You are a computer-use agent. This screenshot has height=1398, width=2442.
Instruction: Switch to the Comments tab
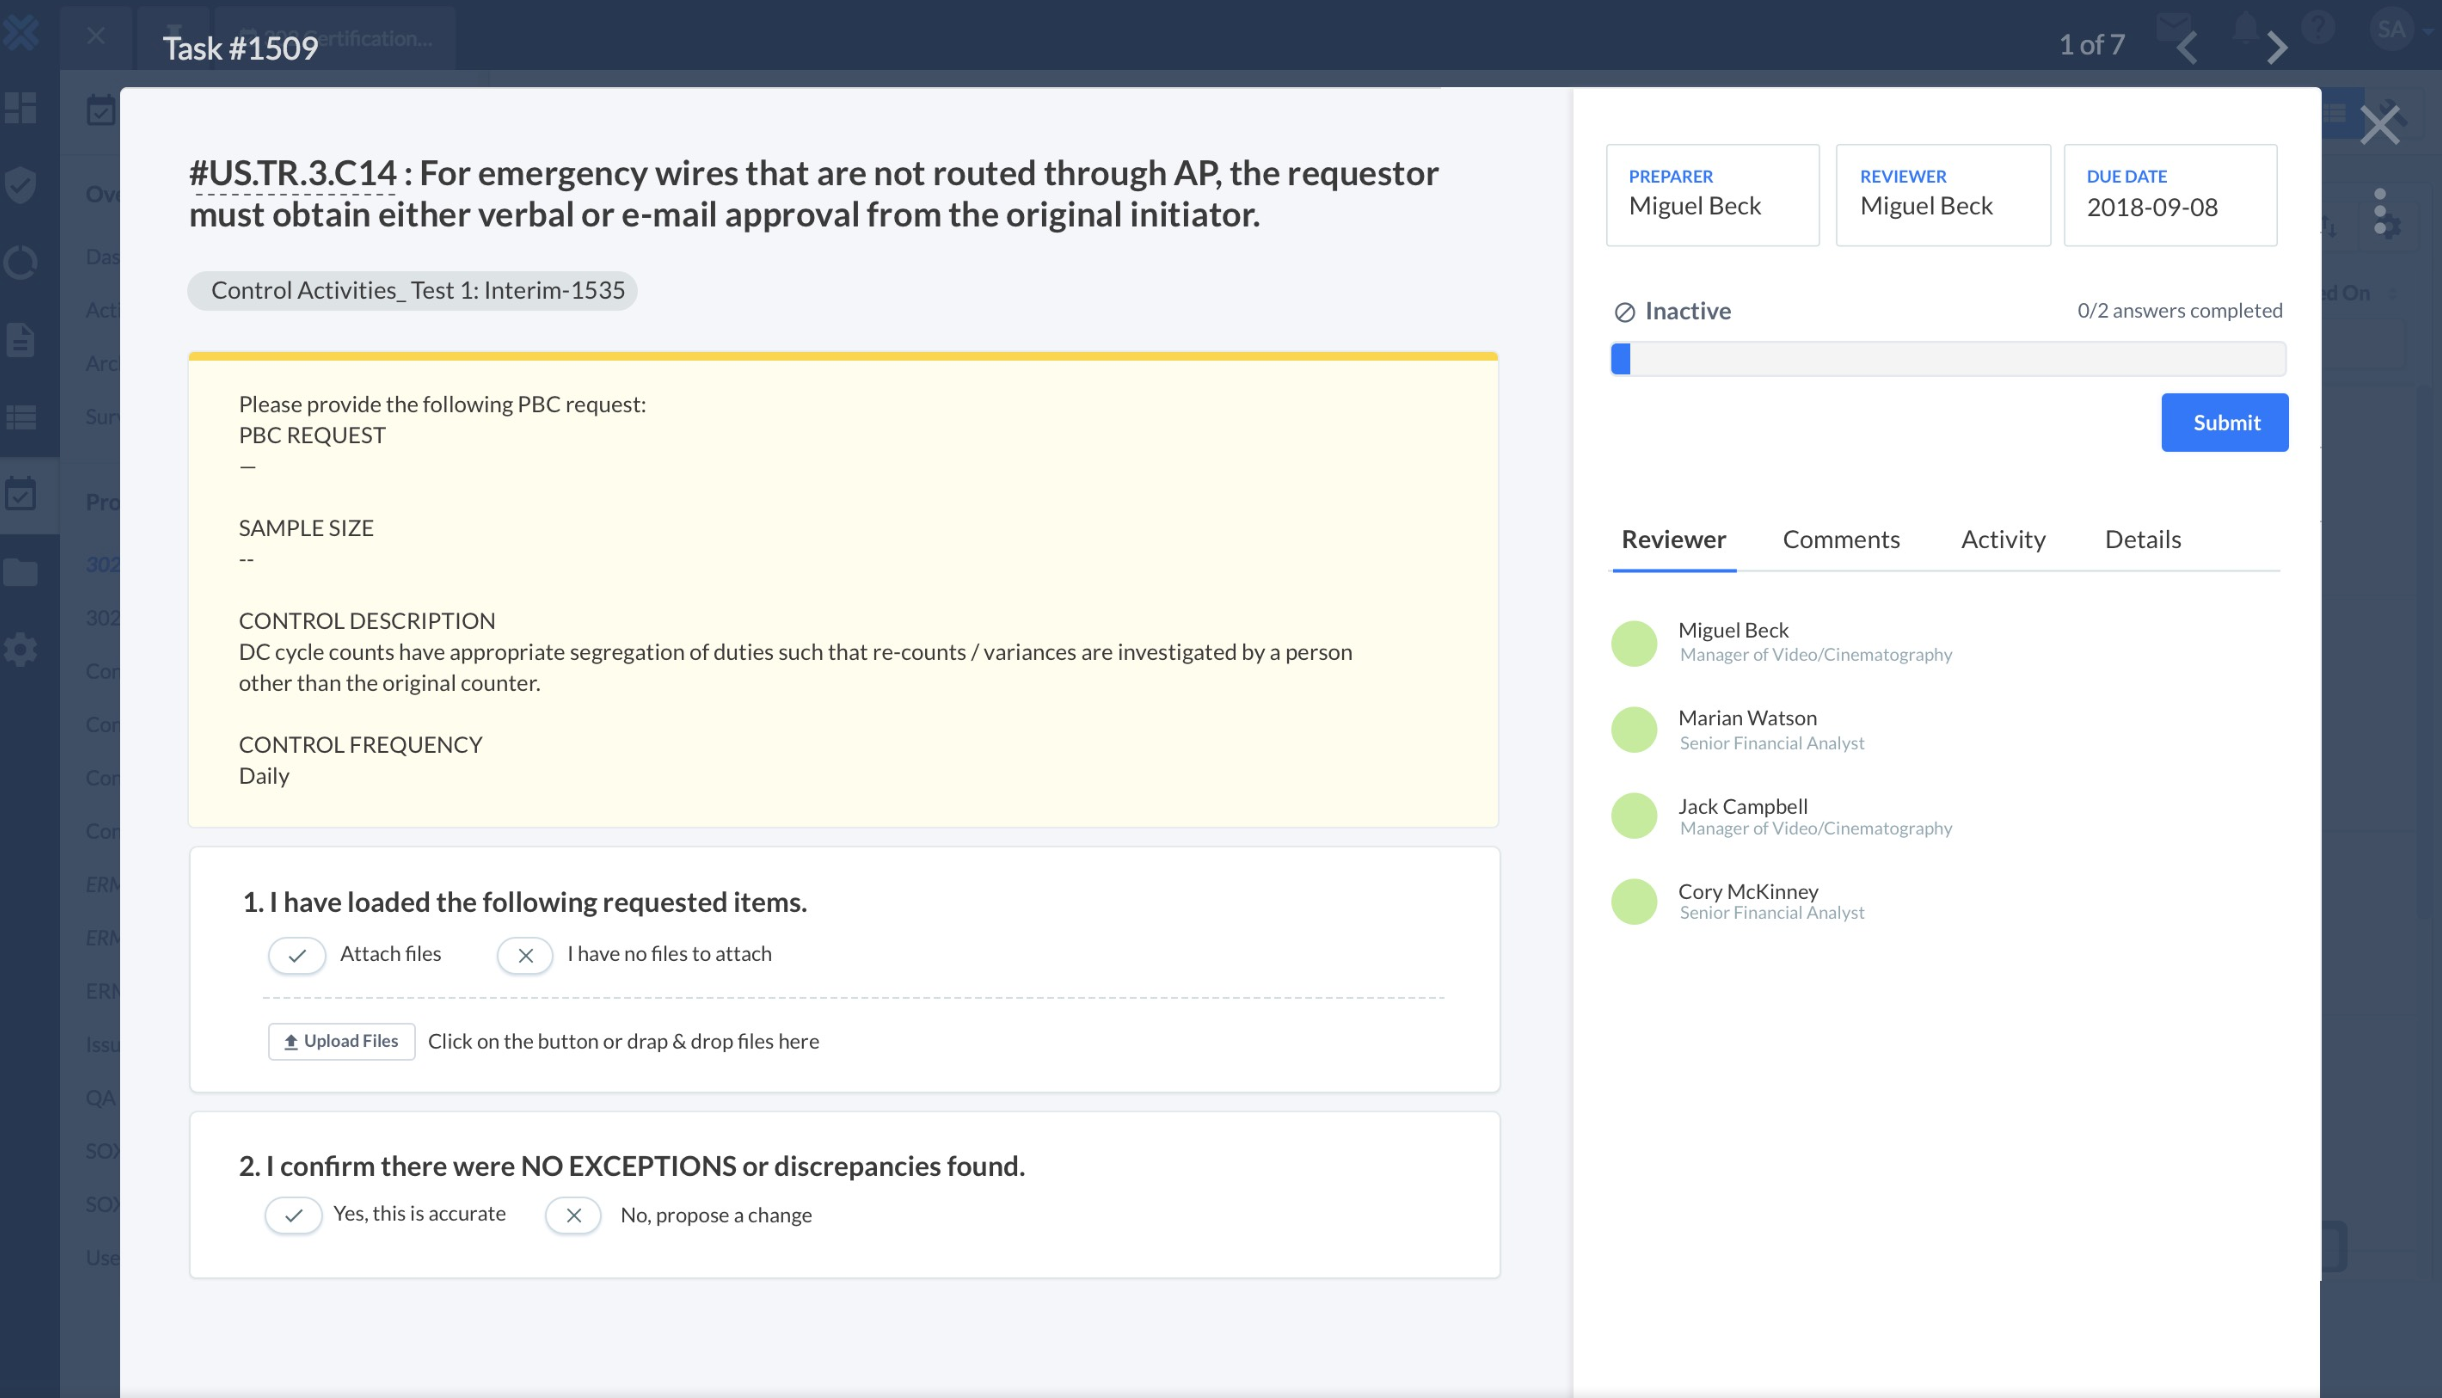[x=1841, y=539]
